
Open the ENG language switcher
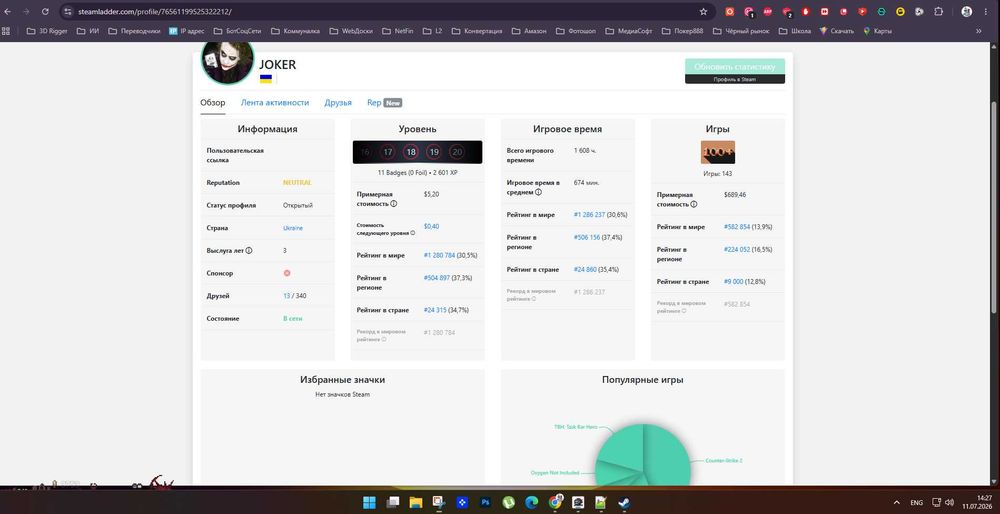click(916, 503)
